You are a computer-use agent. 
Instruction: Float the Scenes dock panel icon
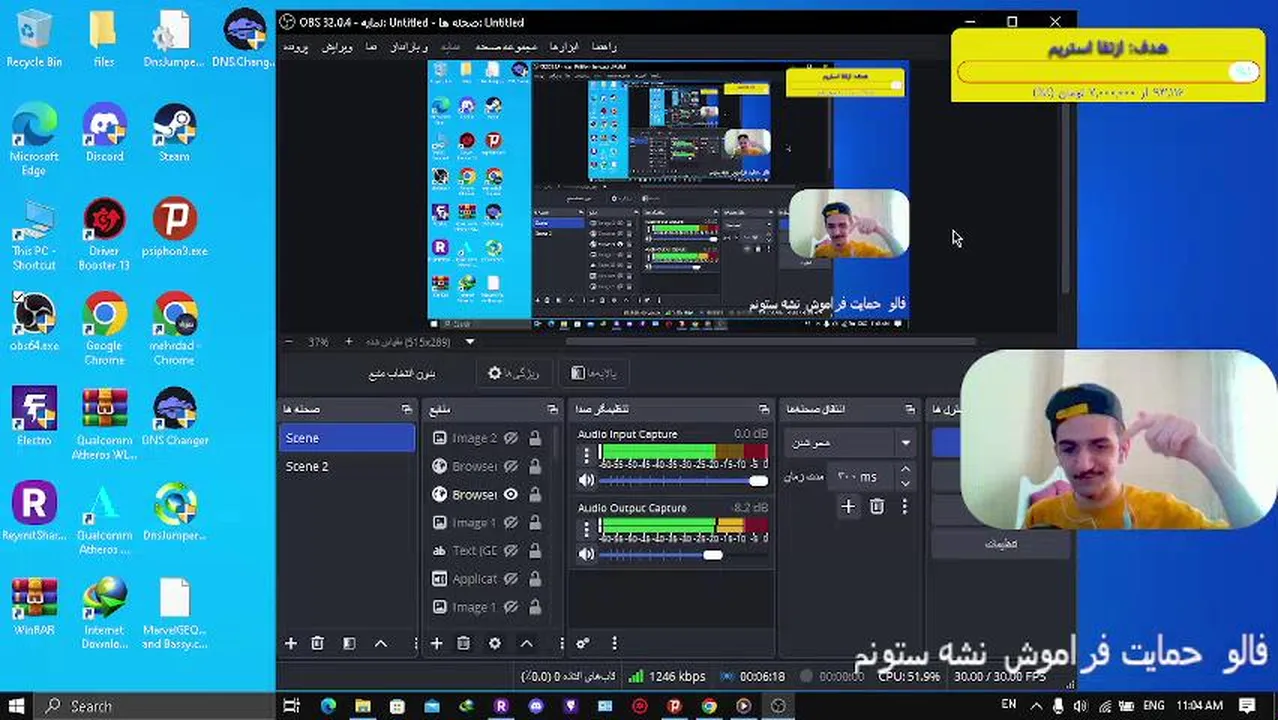pyautogui.click(x=406, y=409)
